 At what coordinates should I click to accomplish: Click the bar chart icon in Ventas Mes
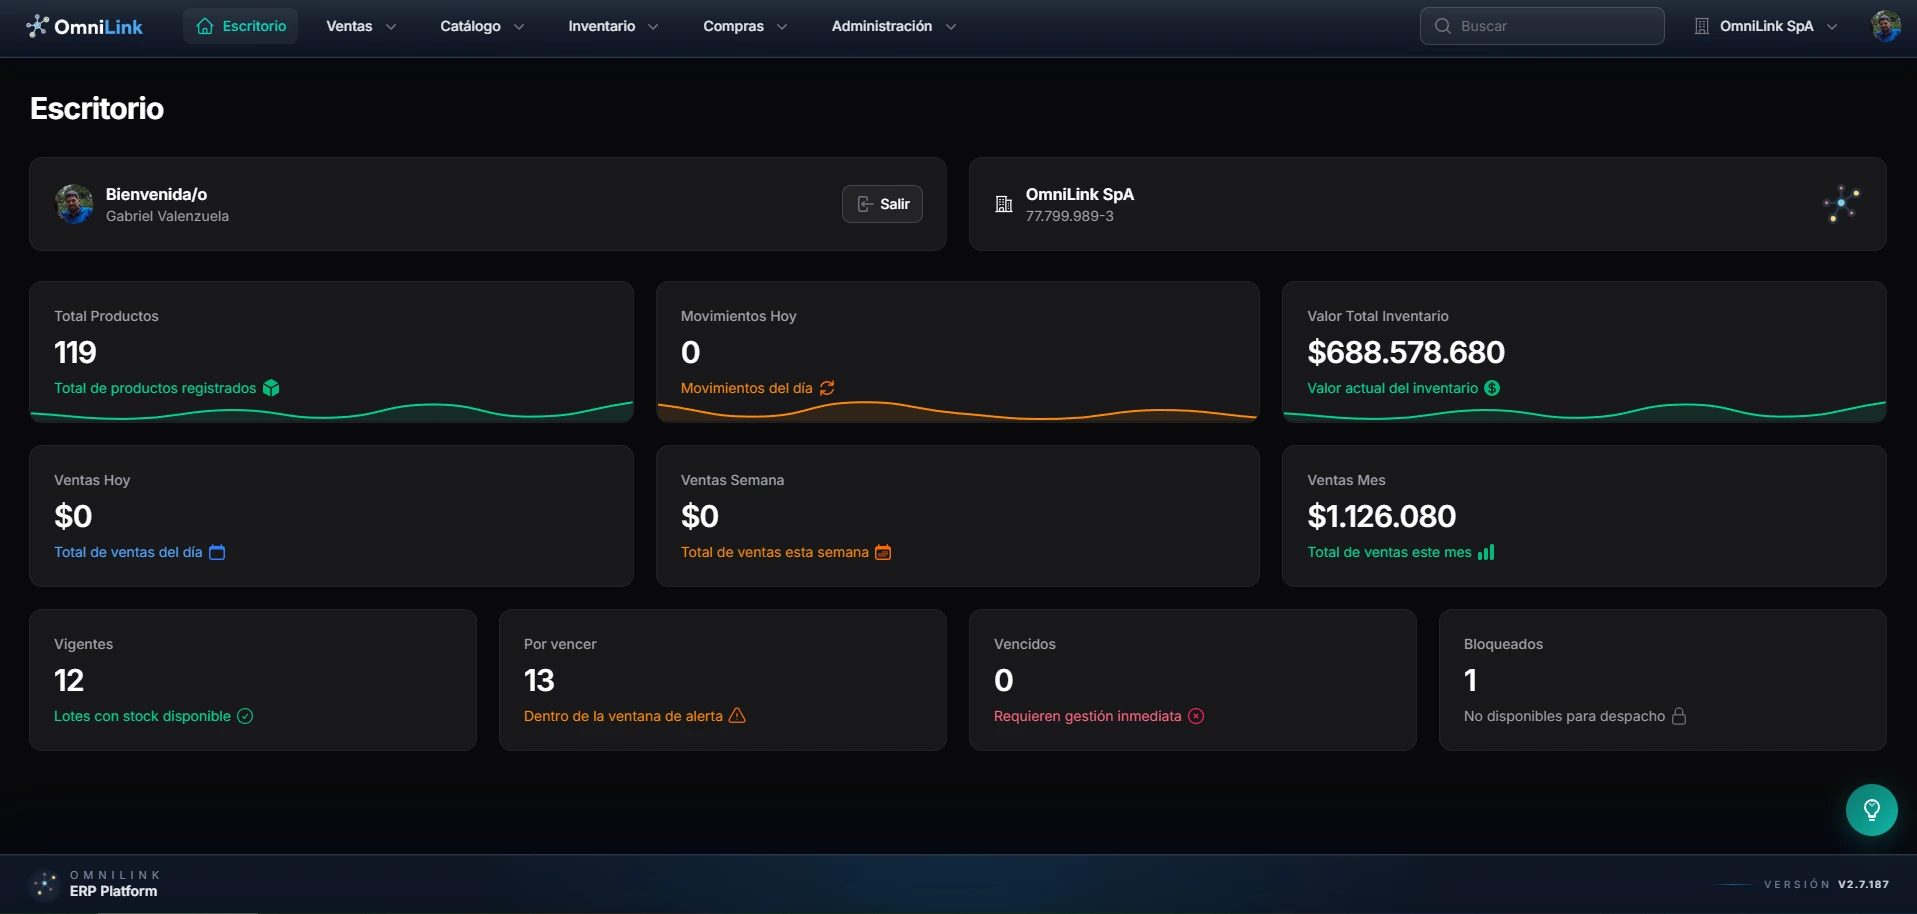1486,552
